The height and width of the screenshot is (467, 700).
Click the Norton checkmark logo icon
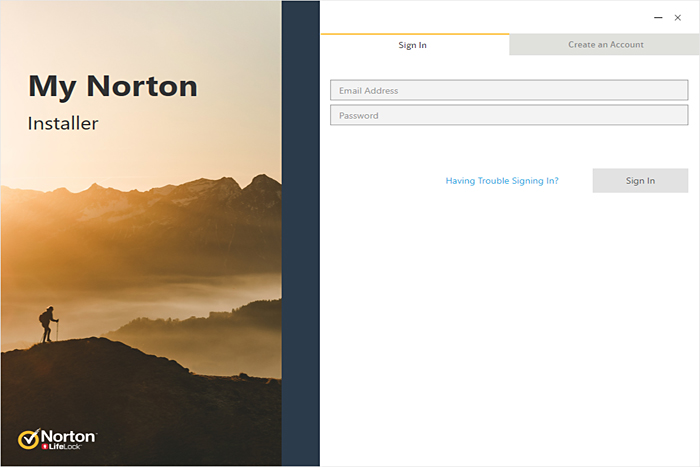click(29, 439)
